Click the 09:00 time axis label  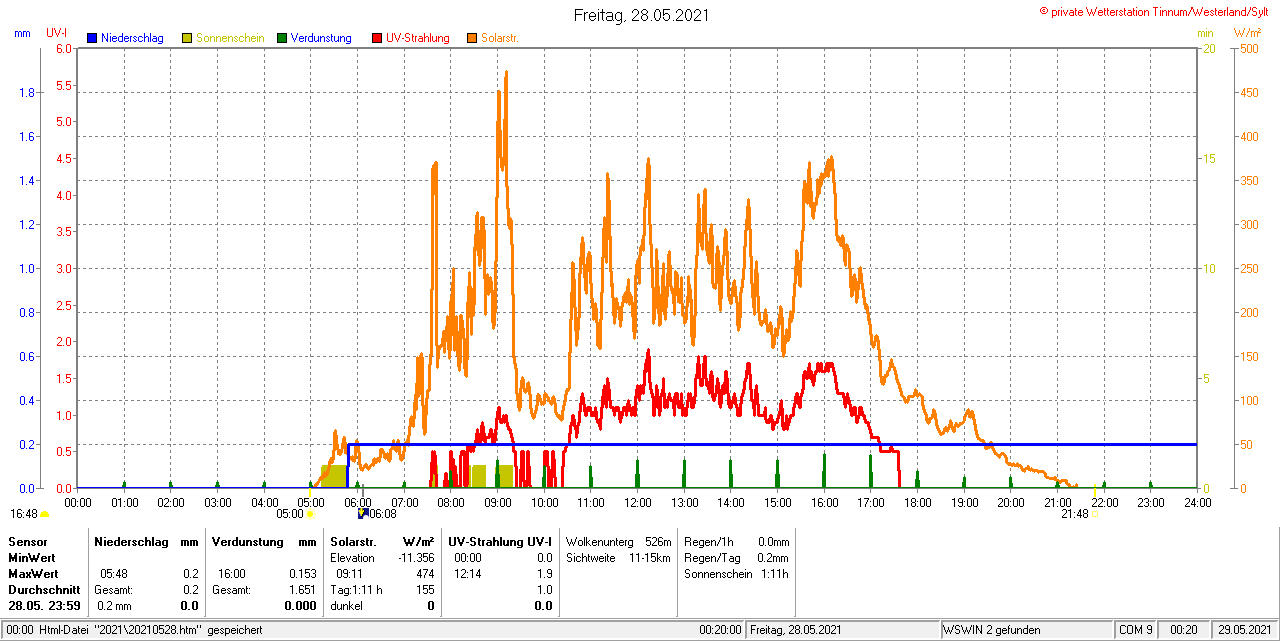click(498, 502)
